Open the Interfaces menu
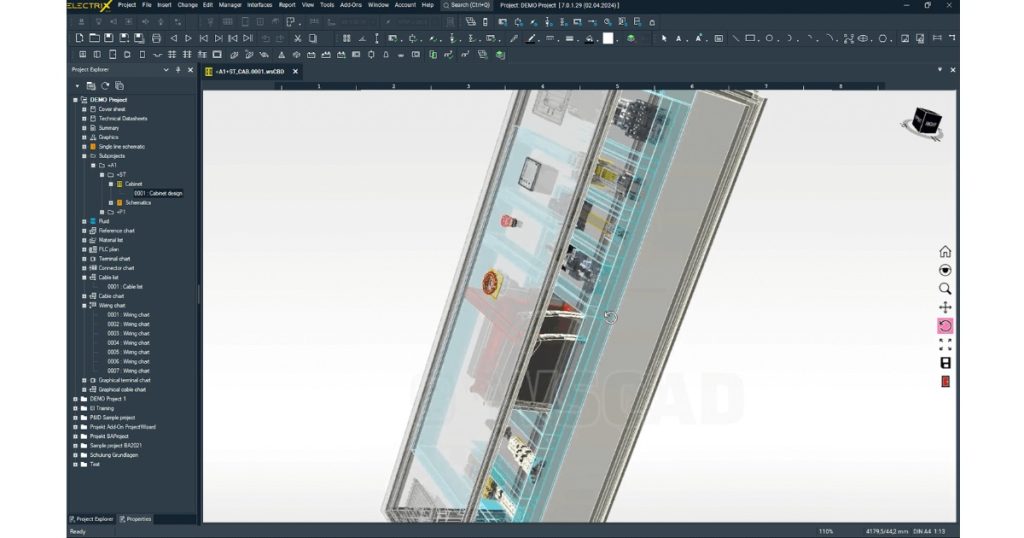Viewport: 1024px width, 538px height. [x=259, y=5]
